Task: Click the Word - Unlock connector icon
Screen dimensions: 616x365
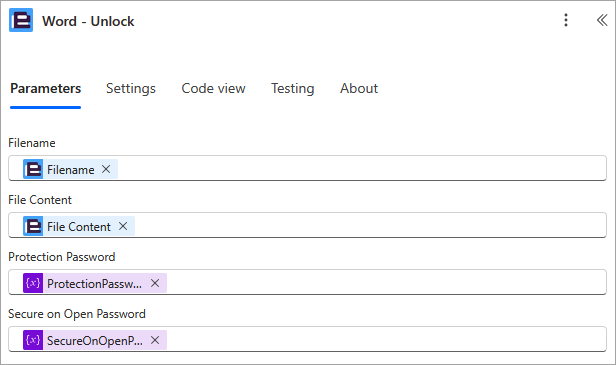Action: click(21, 20)
